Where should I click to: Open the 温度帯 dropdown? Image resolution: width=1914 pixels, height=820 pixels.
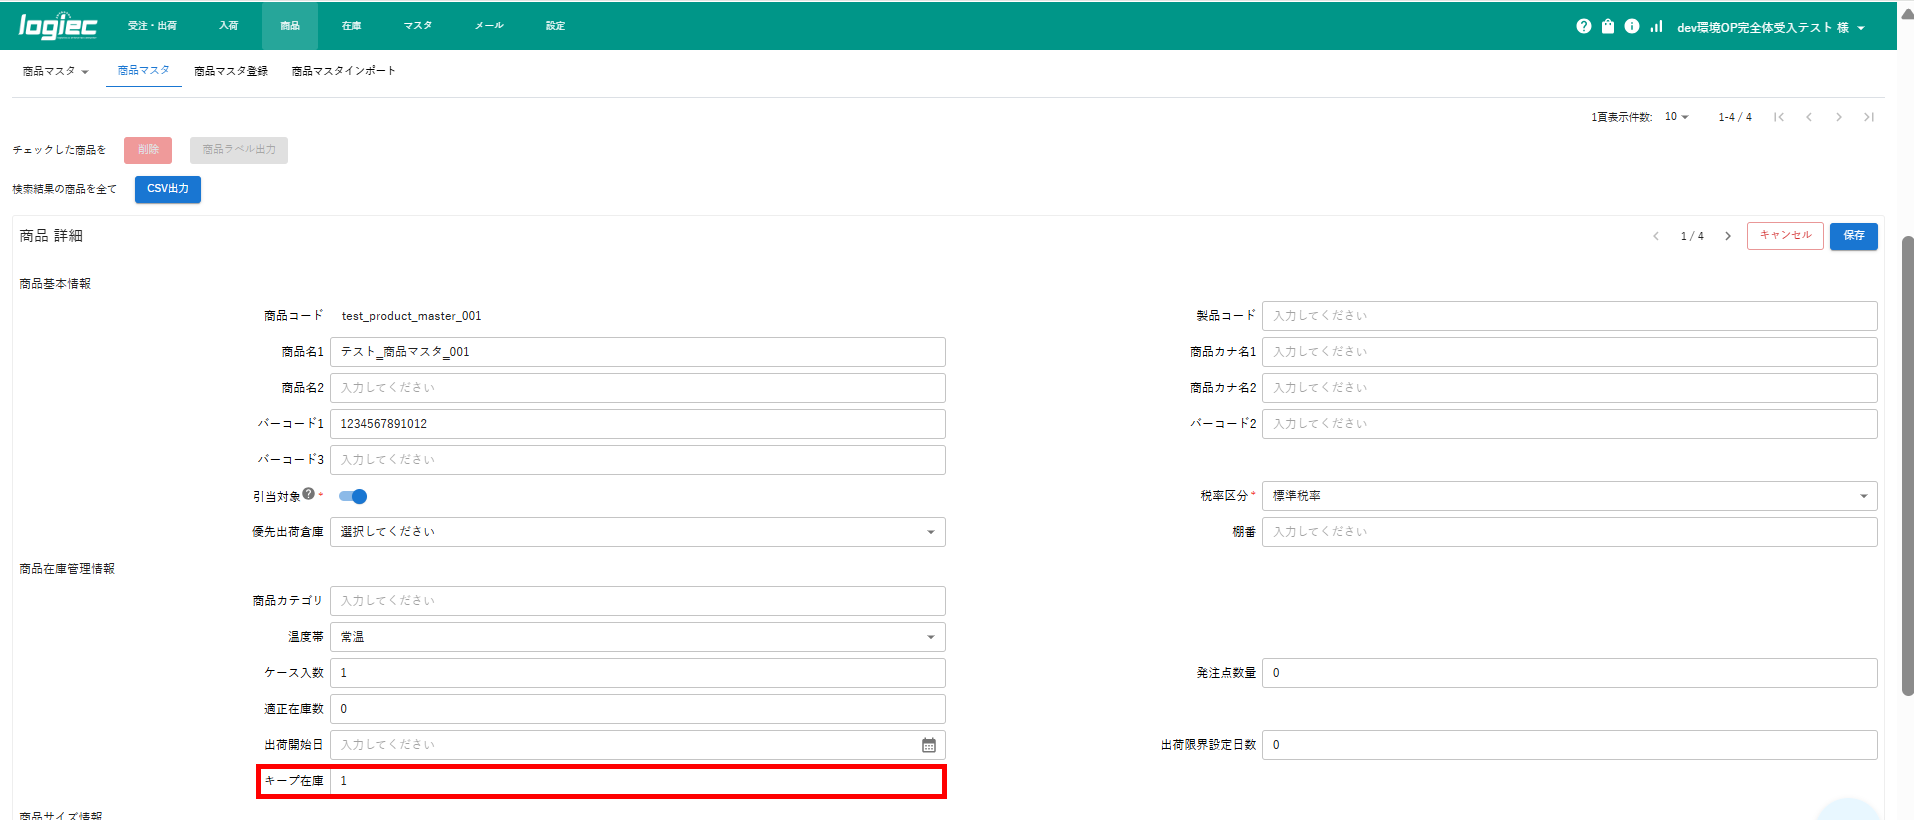pos(637,637)
